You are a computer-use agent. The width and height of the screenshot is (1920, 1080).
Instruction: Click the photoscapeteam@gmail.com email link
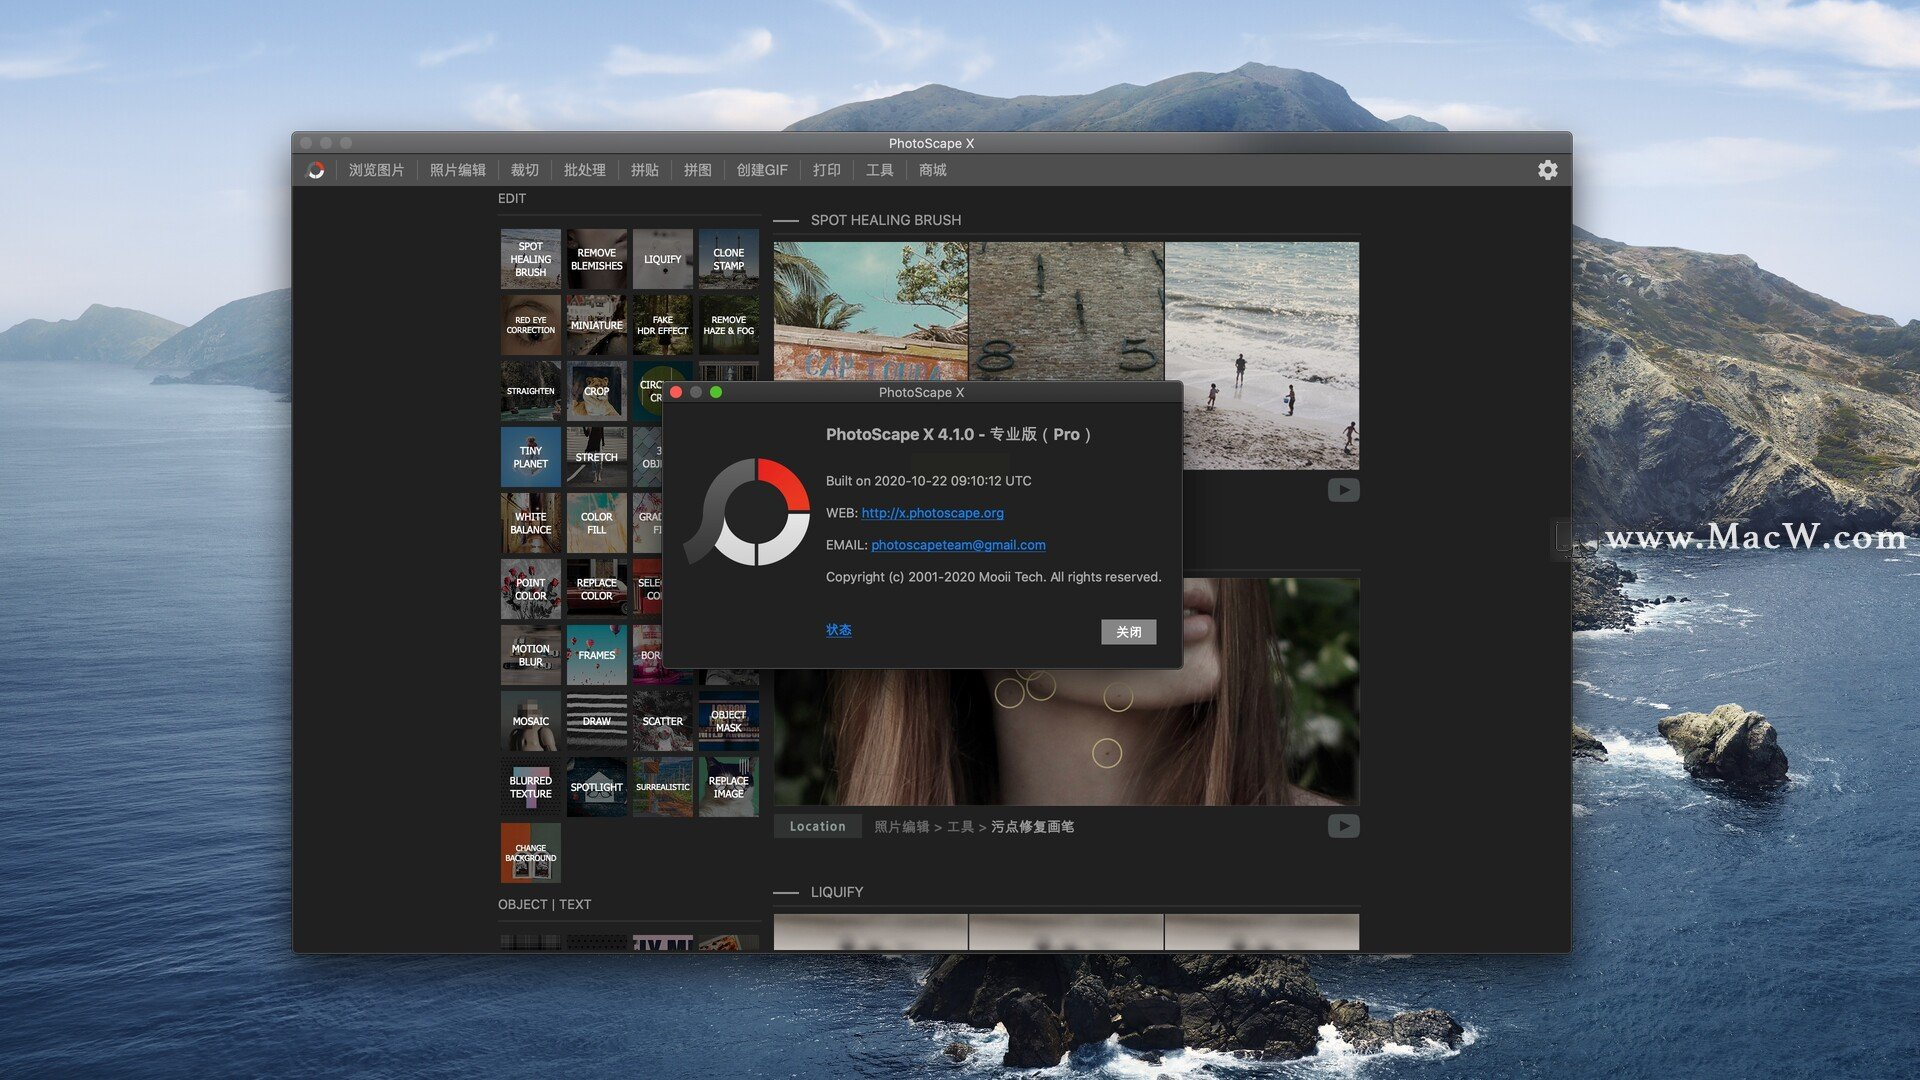click(958, 545)
